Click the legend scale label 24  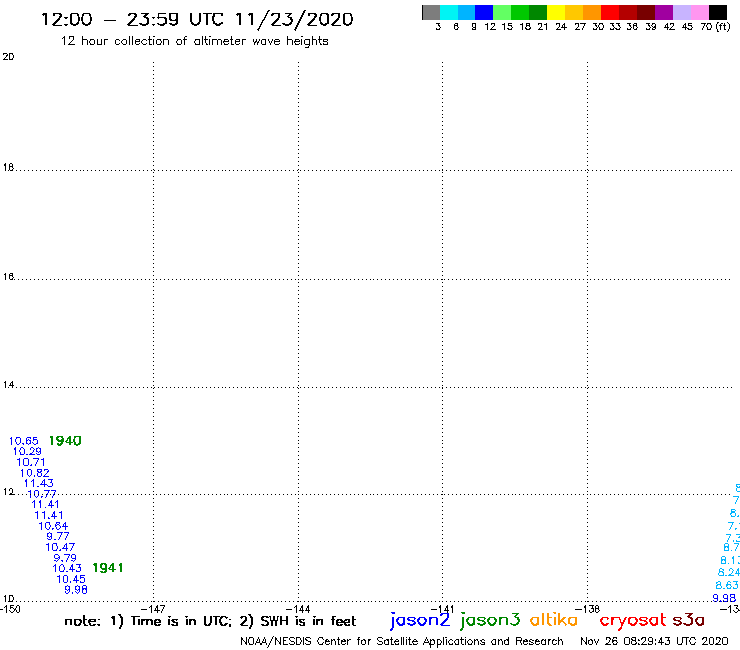click(x=561, y=27)
